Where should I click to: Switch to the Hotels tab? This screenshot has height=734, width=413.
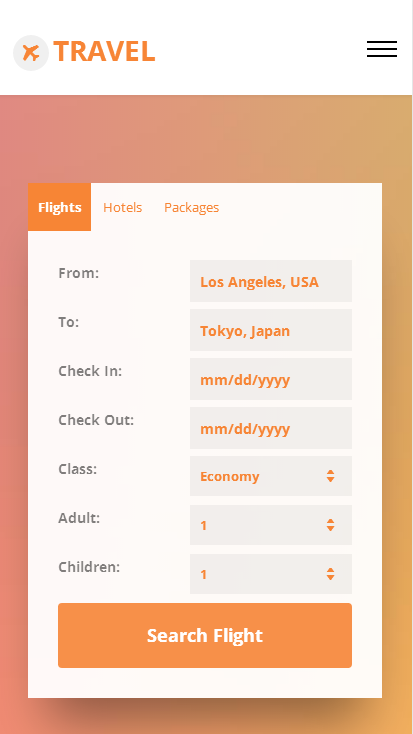123,207
